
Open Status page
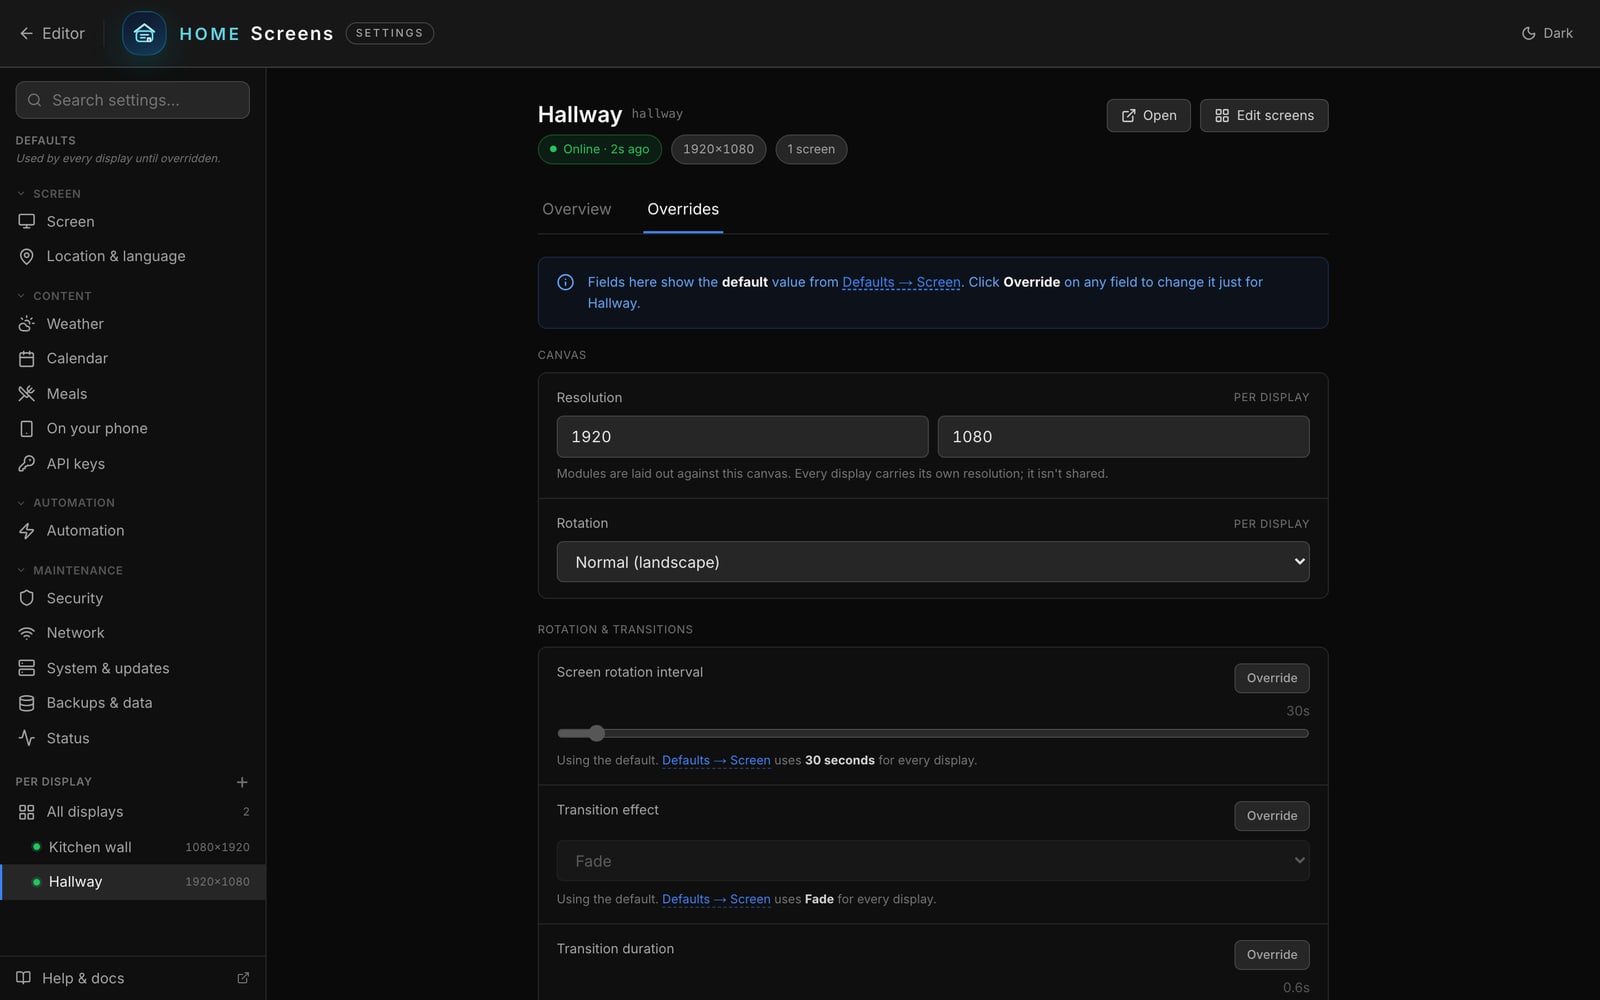click(x=133, y=738)
